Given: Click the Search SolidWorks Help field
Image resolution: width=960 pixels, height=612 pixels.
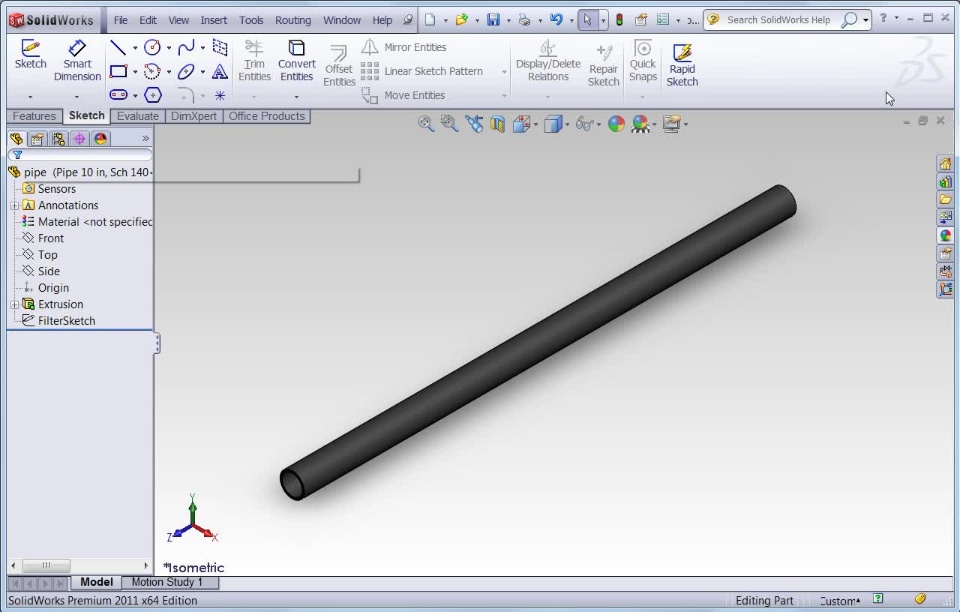Looking at the screenshot, I should 778,20.
